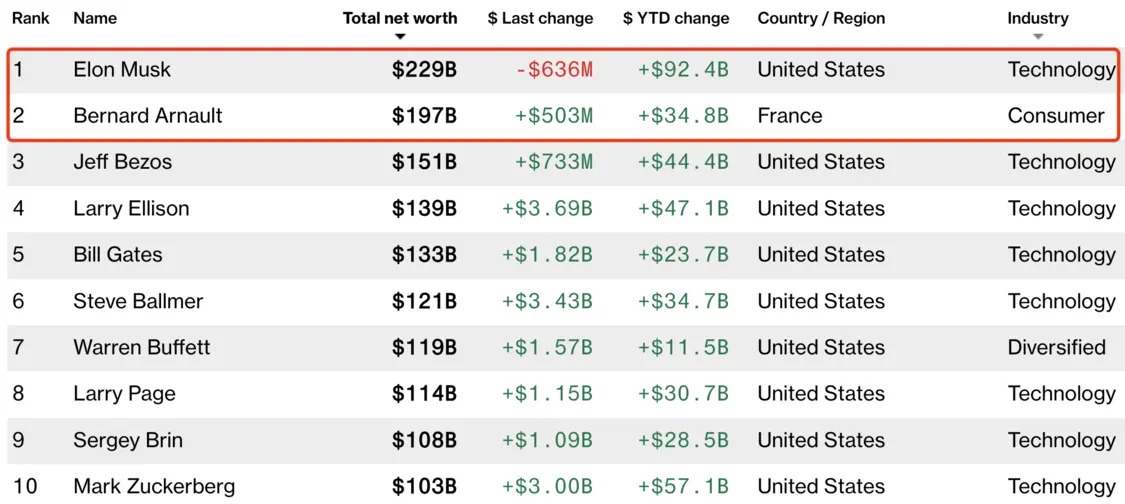This screenshot has width=1125, height=504.
Task: Open Warren Buffett's row
Action: (x=142, y=348)
